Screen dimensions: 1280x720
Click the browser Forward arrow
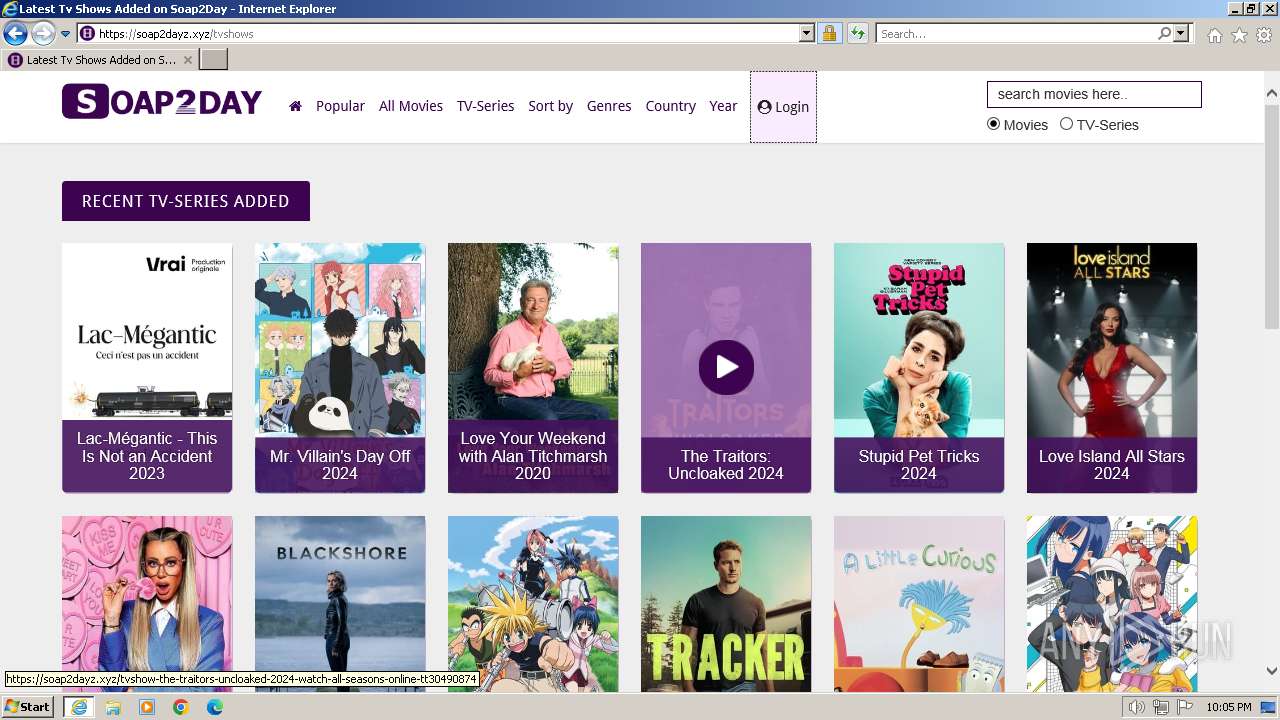(43, 34)
